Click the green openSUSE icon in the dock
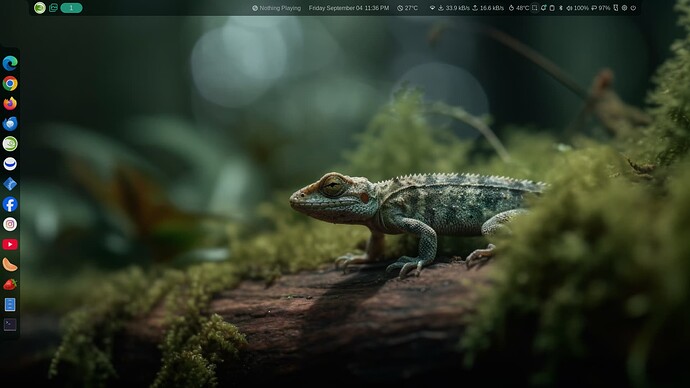Viewport: 690px width, 388px height. 10,144
